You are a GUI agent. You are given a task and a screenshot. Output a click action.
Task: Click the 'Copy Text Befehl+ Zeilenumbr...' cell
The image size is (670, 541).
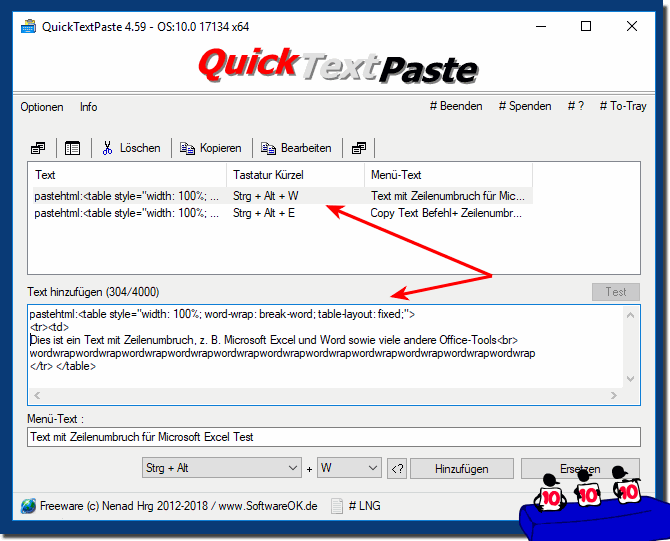coord(446,213)
